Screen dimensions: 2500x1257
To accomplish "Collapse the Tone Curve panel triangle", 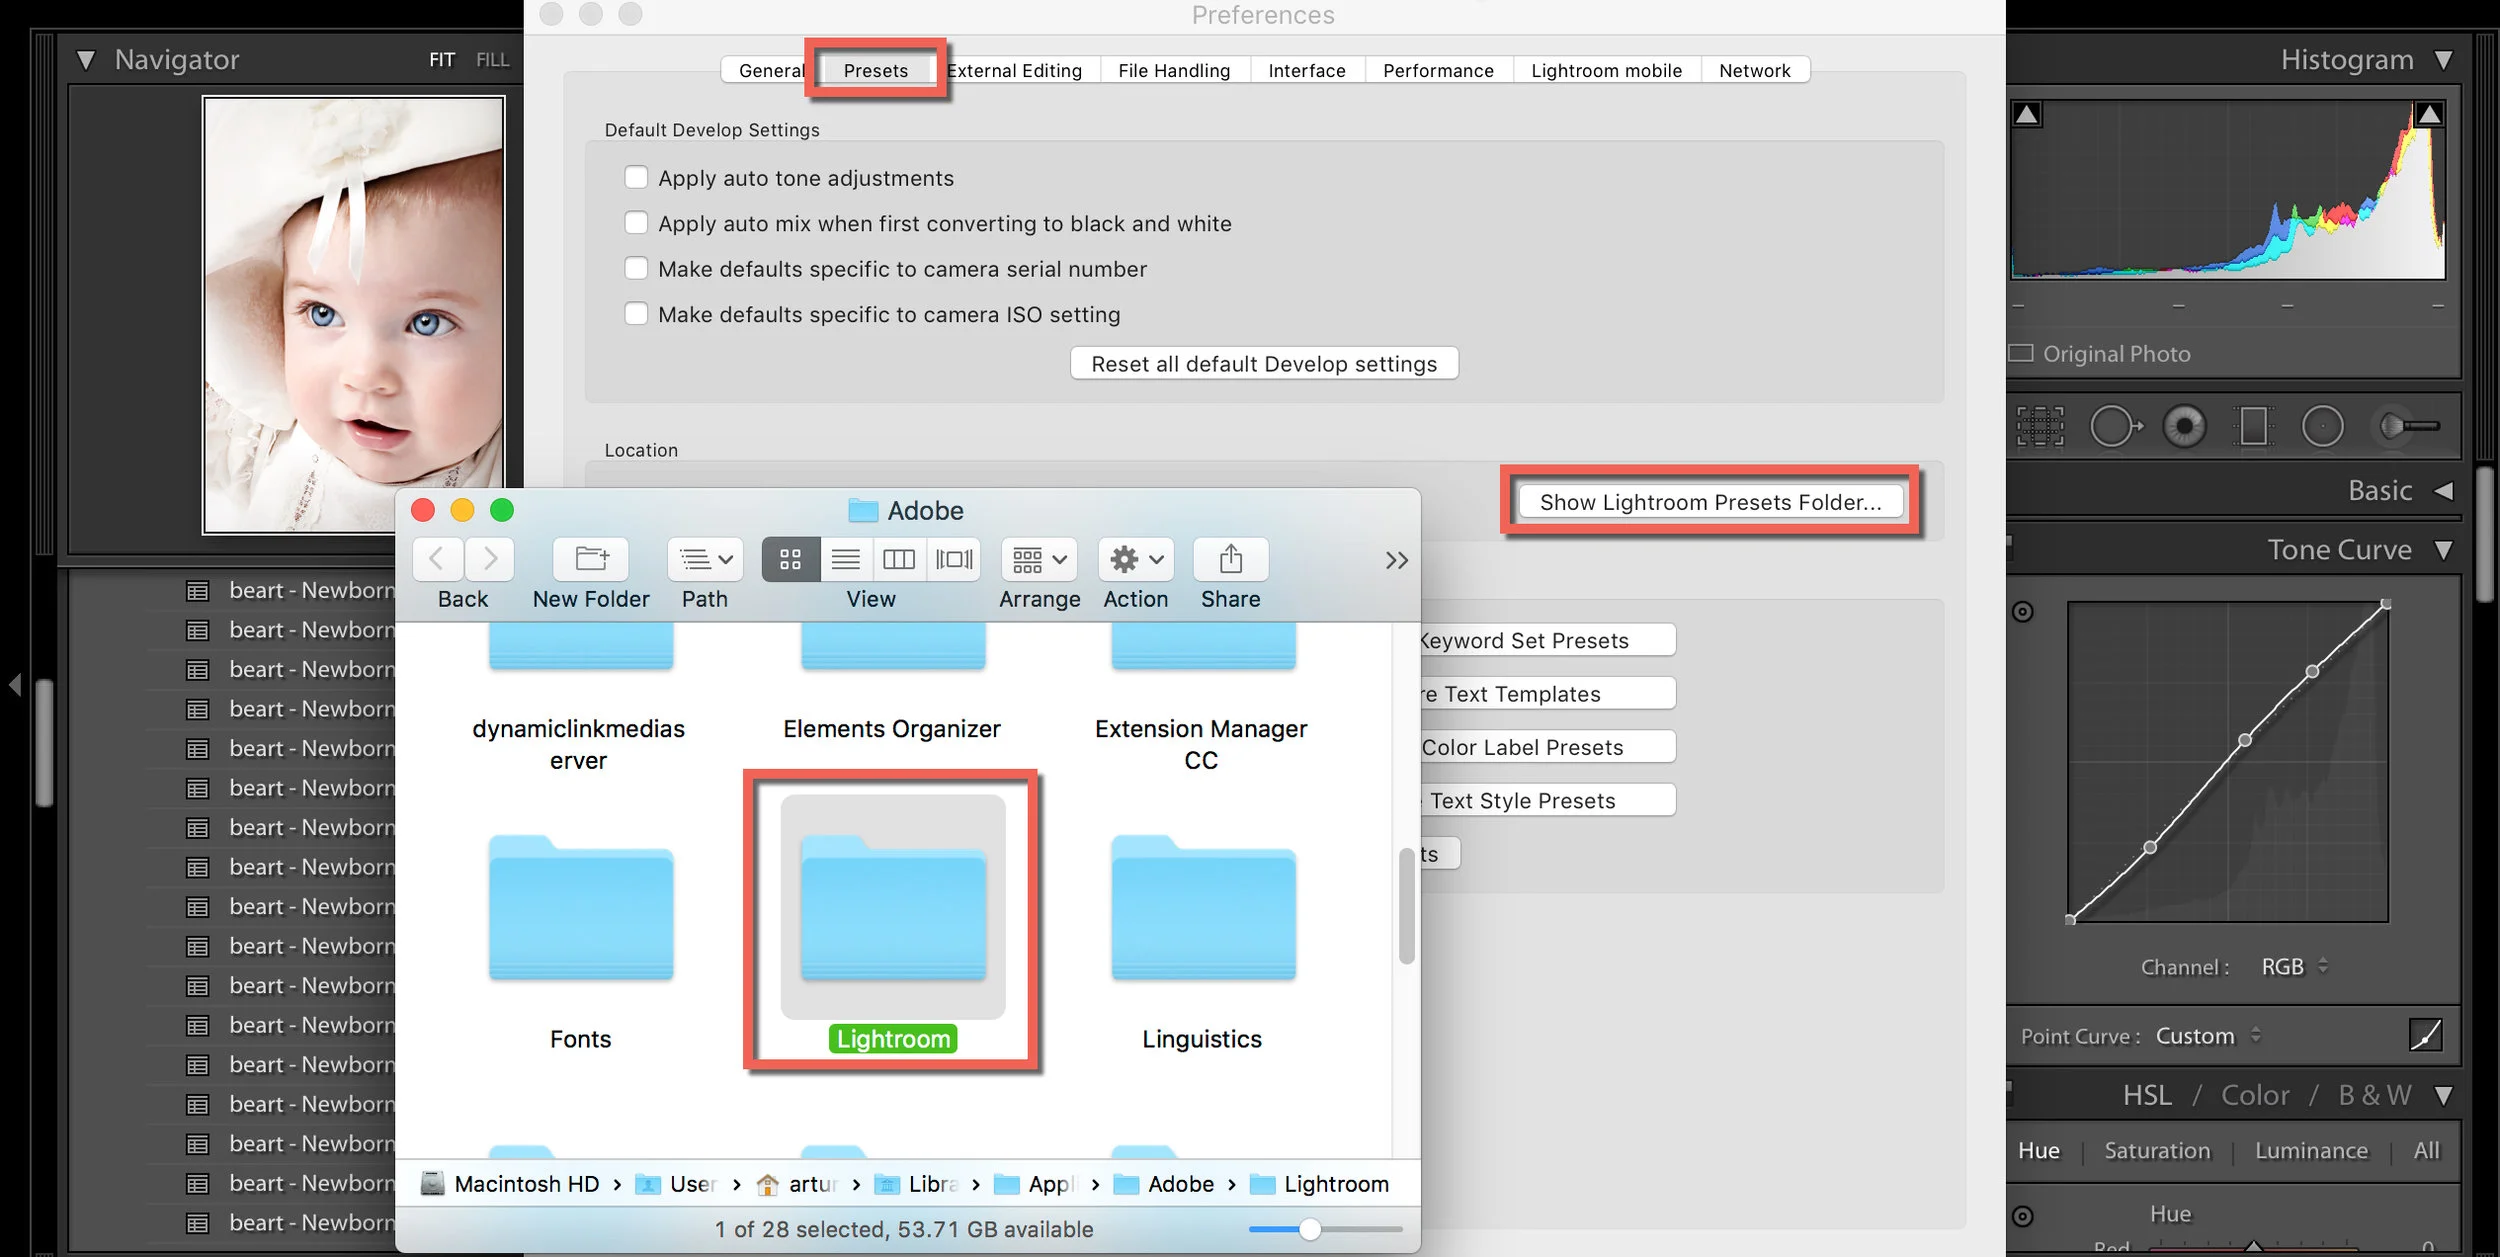I will pyautogui.click(x=2443, y=550).
